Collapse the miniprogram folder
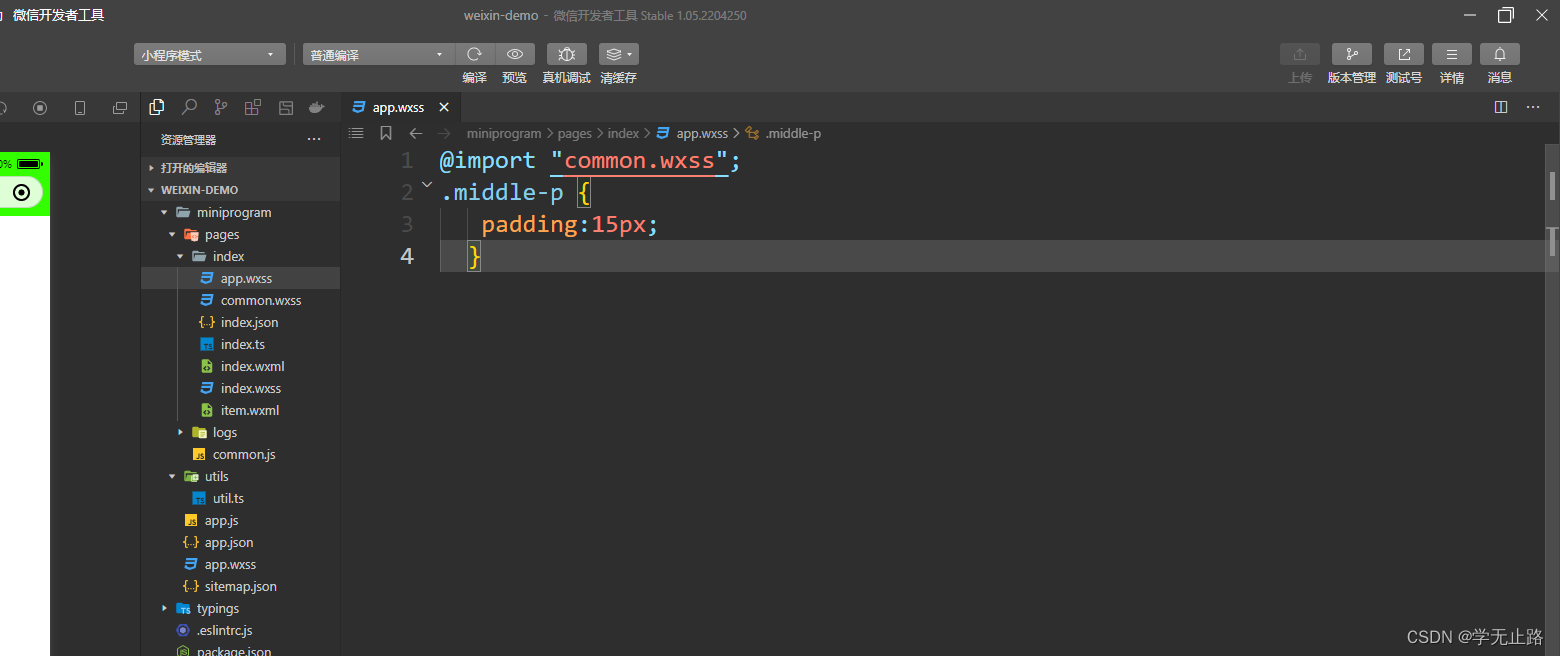1560x656 pixels. pos(164,212)
